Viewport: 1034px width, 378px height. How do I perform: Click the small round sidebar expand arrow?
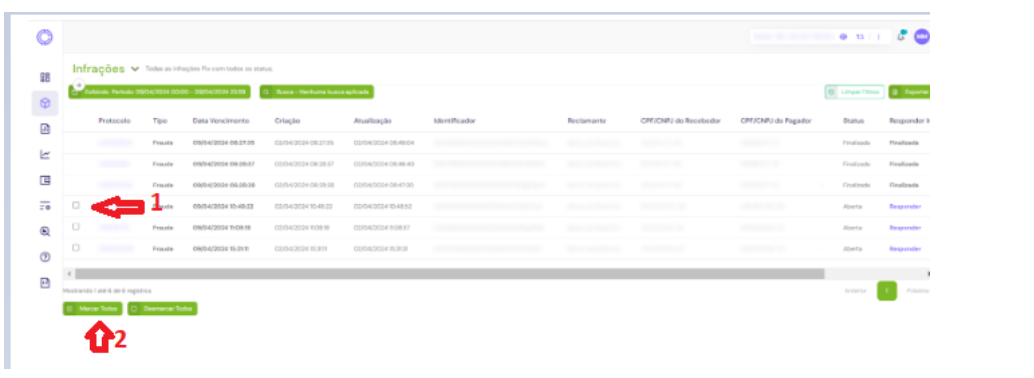coord(78,85)
